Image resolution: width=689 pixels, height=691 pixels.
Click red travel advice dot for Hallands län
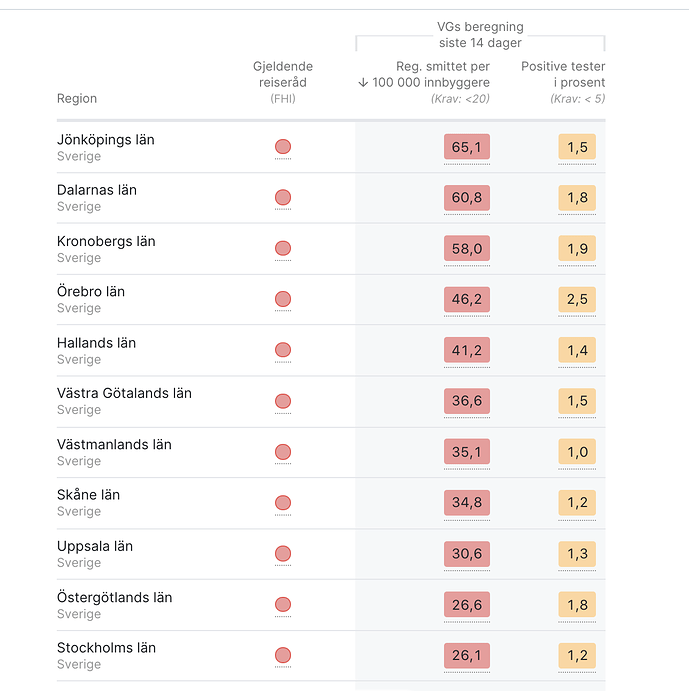click(x=283, y=350)
